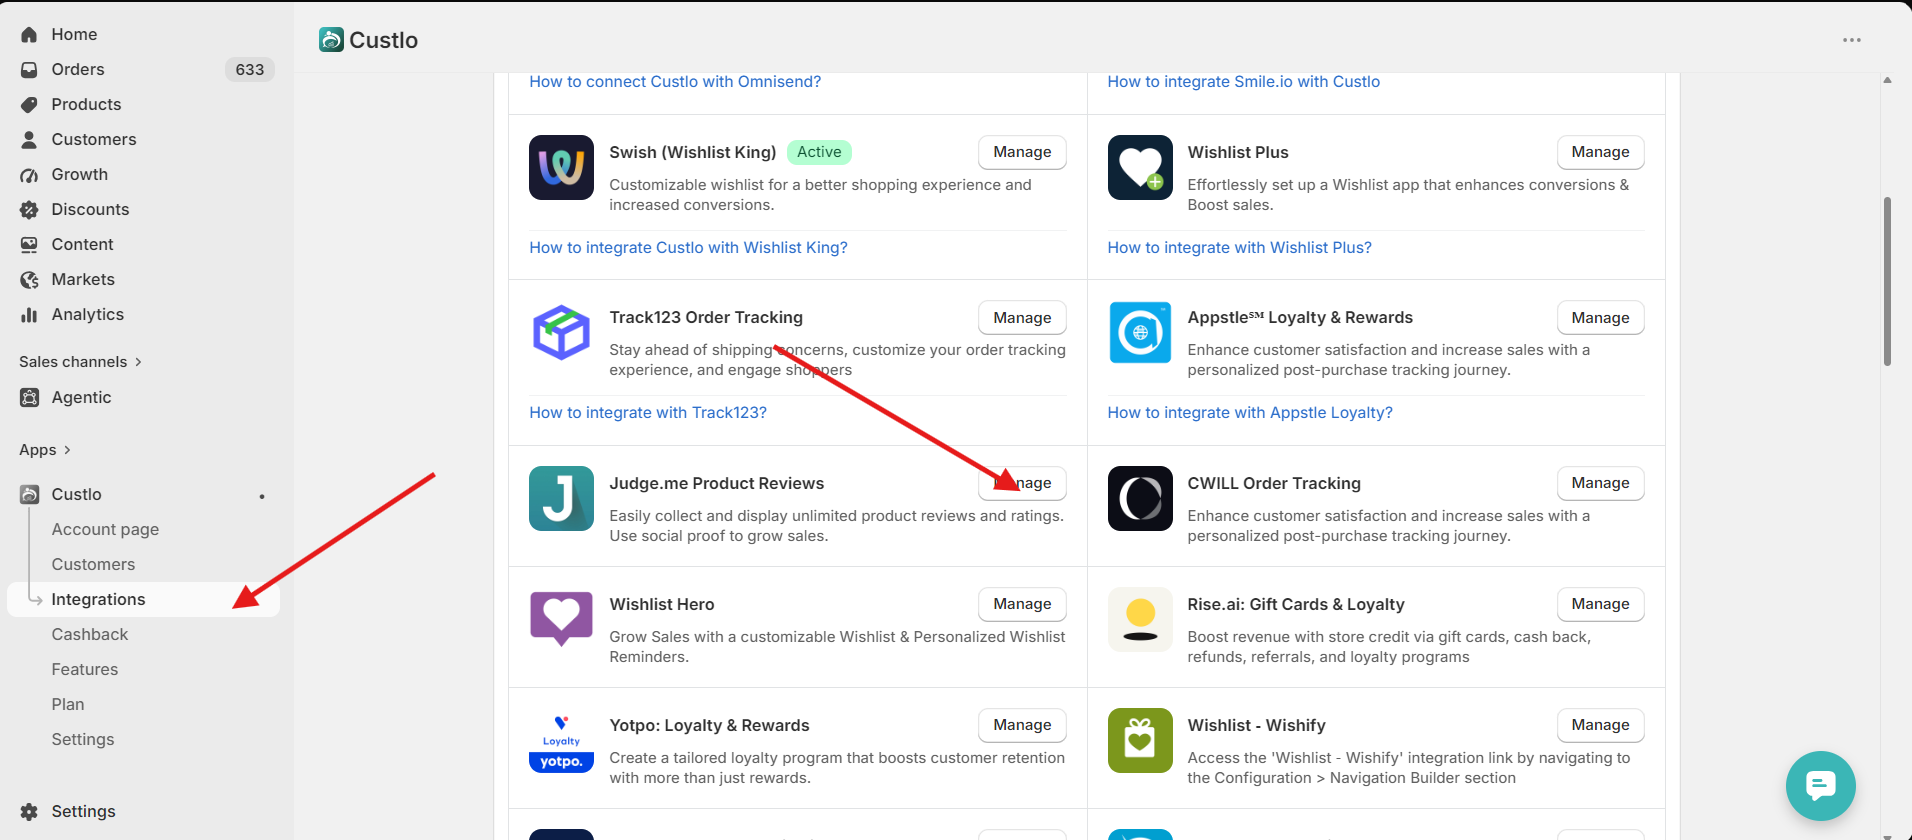The width and height of the screenshot is (1912, 840).
Task: Open Settings under the Custlo app
Action: (83, 740)
